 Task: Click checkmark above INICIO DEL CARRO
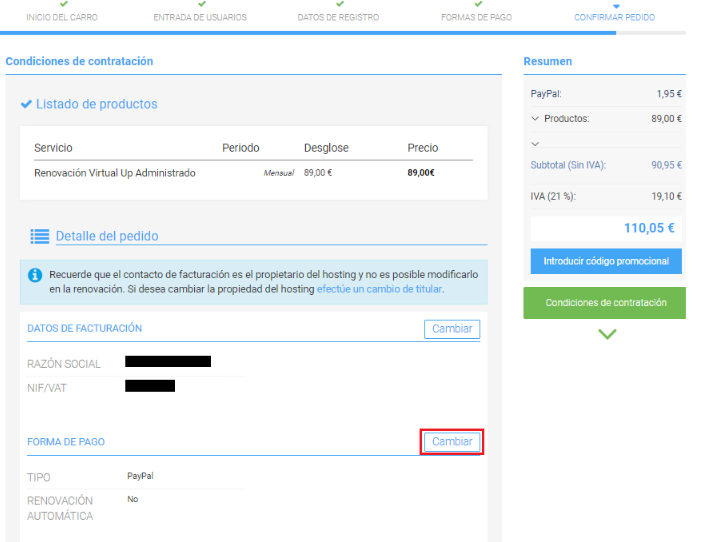pyautogui.click(x=64, y=4)
